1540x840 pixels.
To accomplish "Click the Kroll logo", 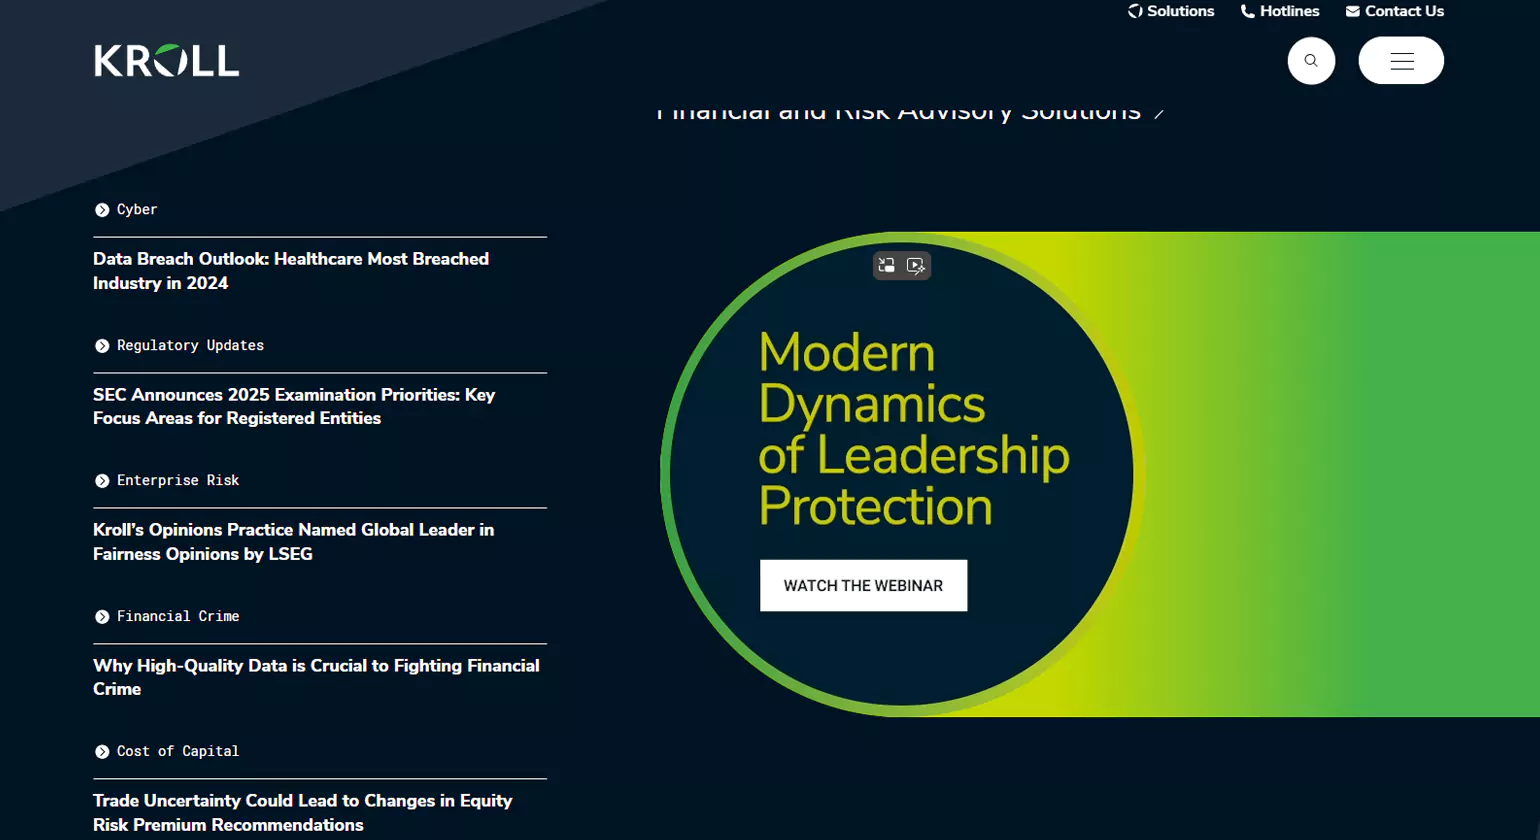I will [x=166, y=61].
